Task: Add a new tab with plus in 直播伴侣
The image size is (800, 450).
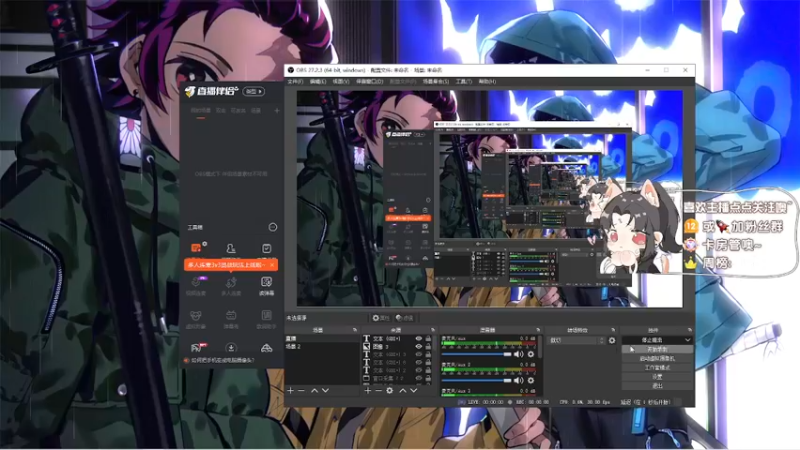Action: coord(277,111)
